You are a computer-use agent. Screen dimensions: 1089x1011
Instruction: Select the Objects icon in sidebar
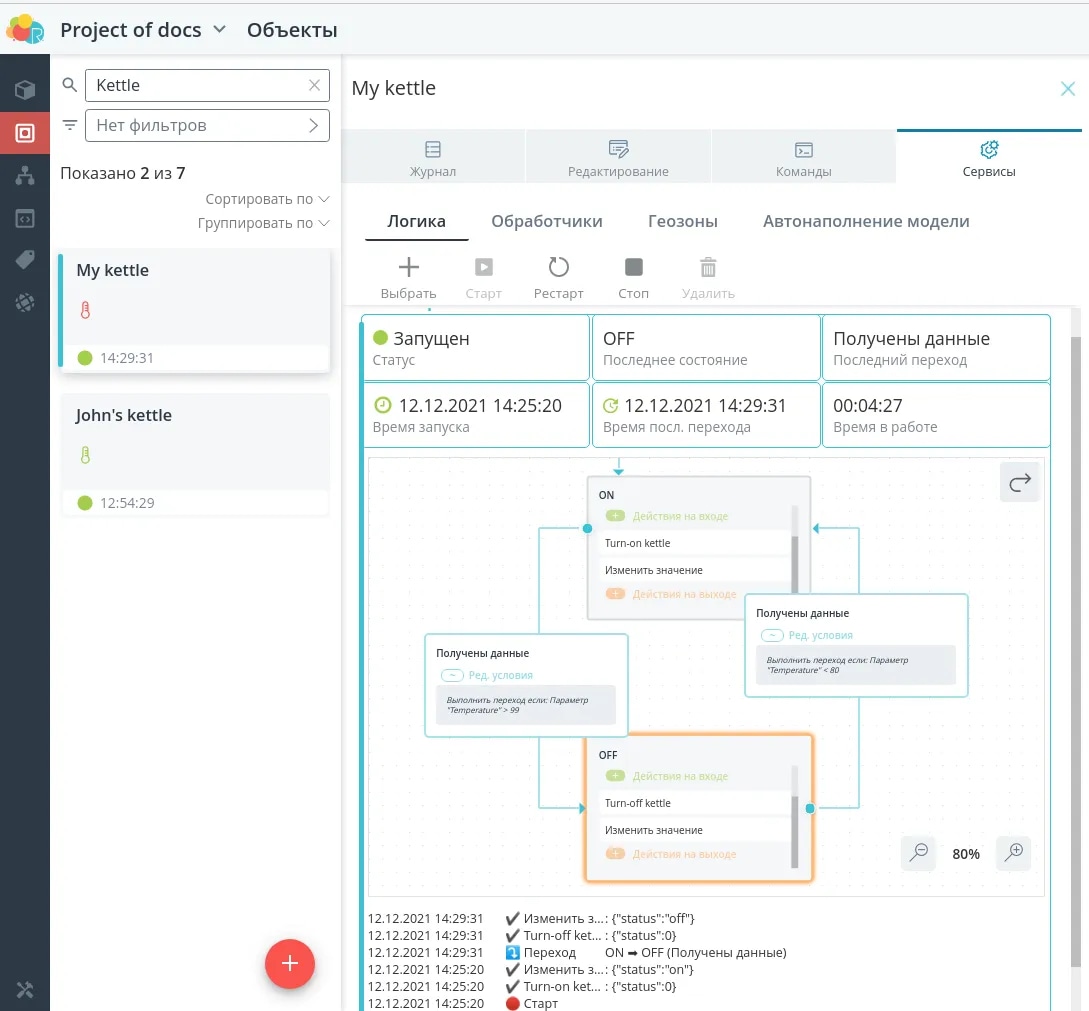pyautogui.click(x=25, y=133)
